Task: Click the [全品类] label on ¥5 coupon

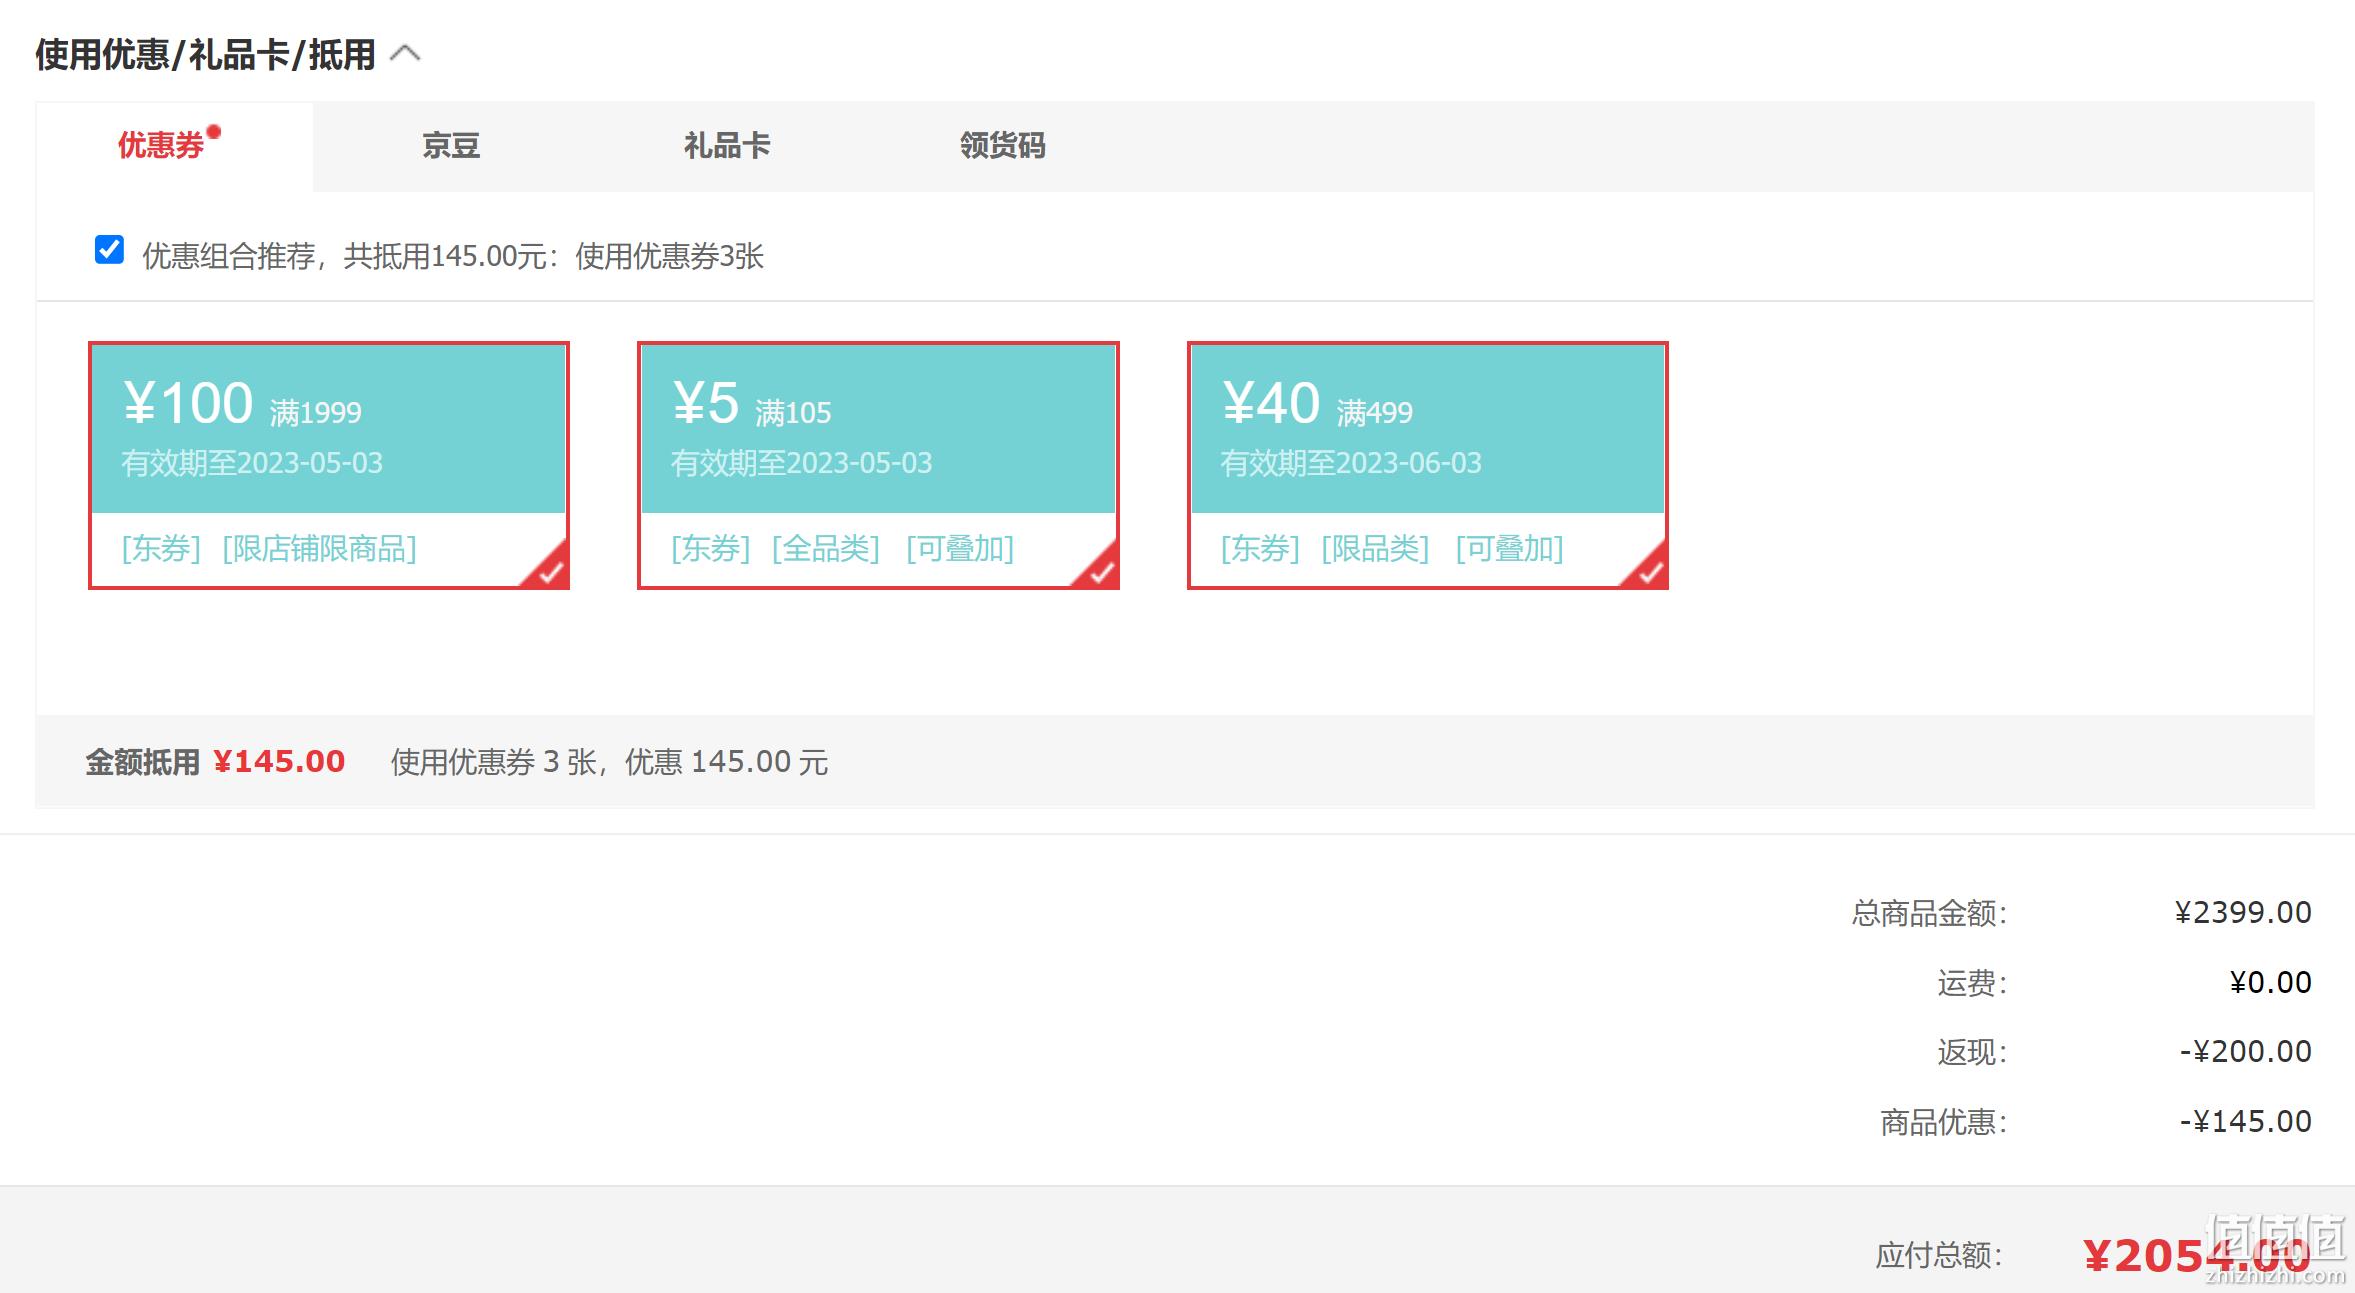Action: point(826,549)
